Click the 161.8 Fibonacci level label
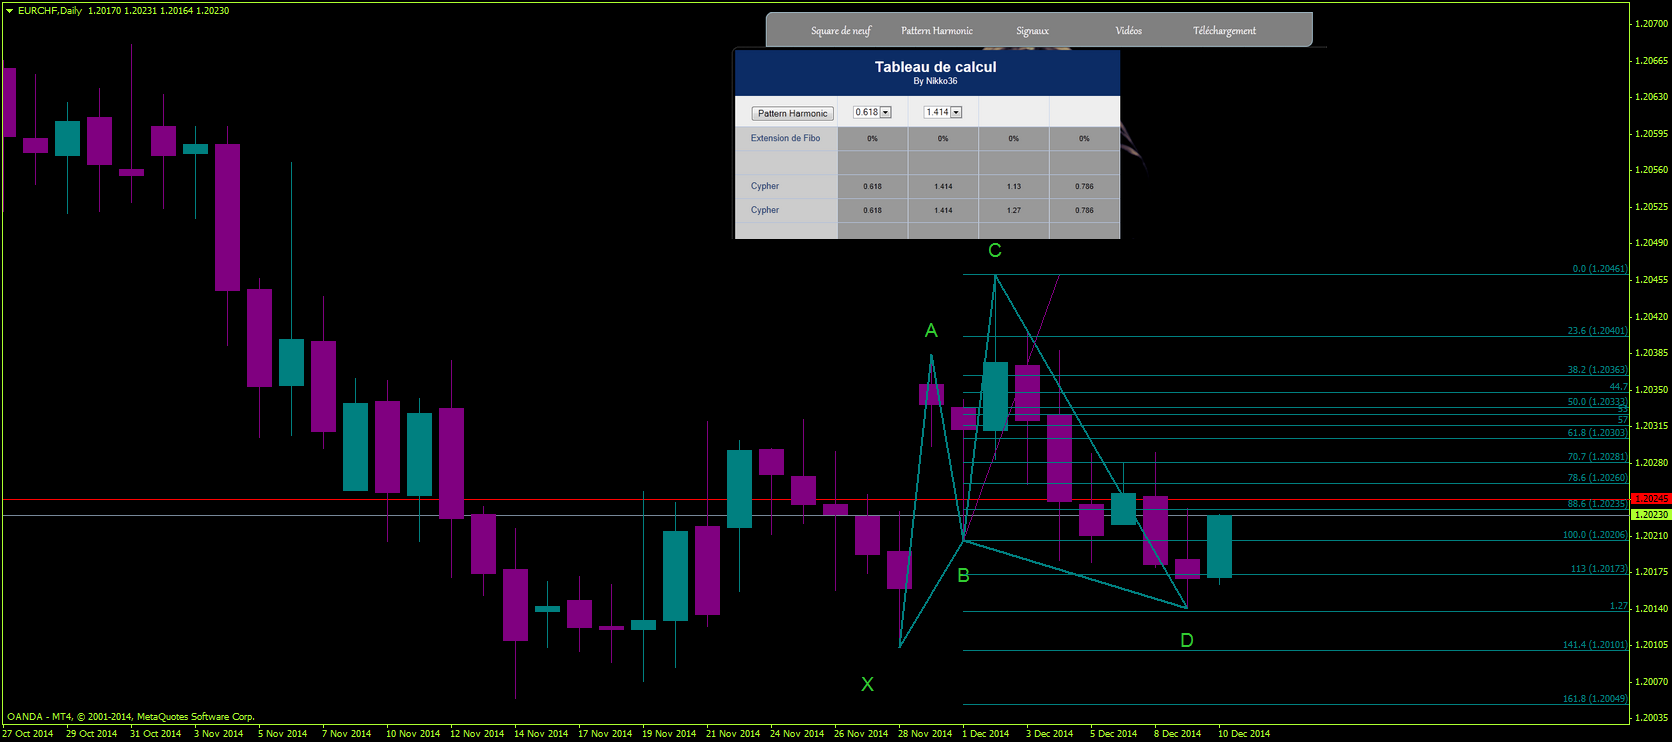The width and height of the screenshot is (1672, 742). click(1595, 698)
